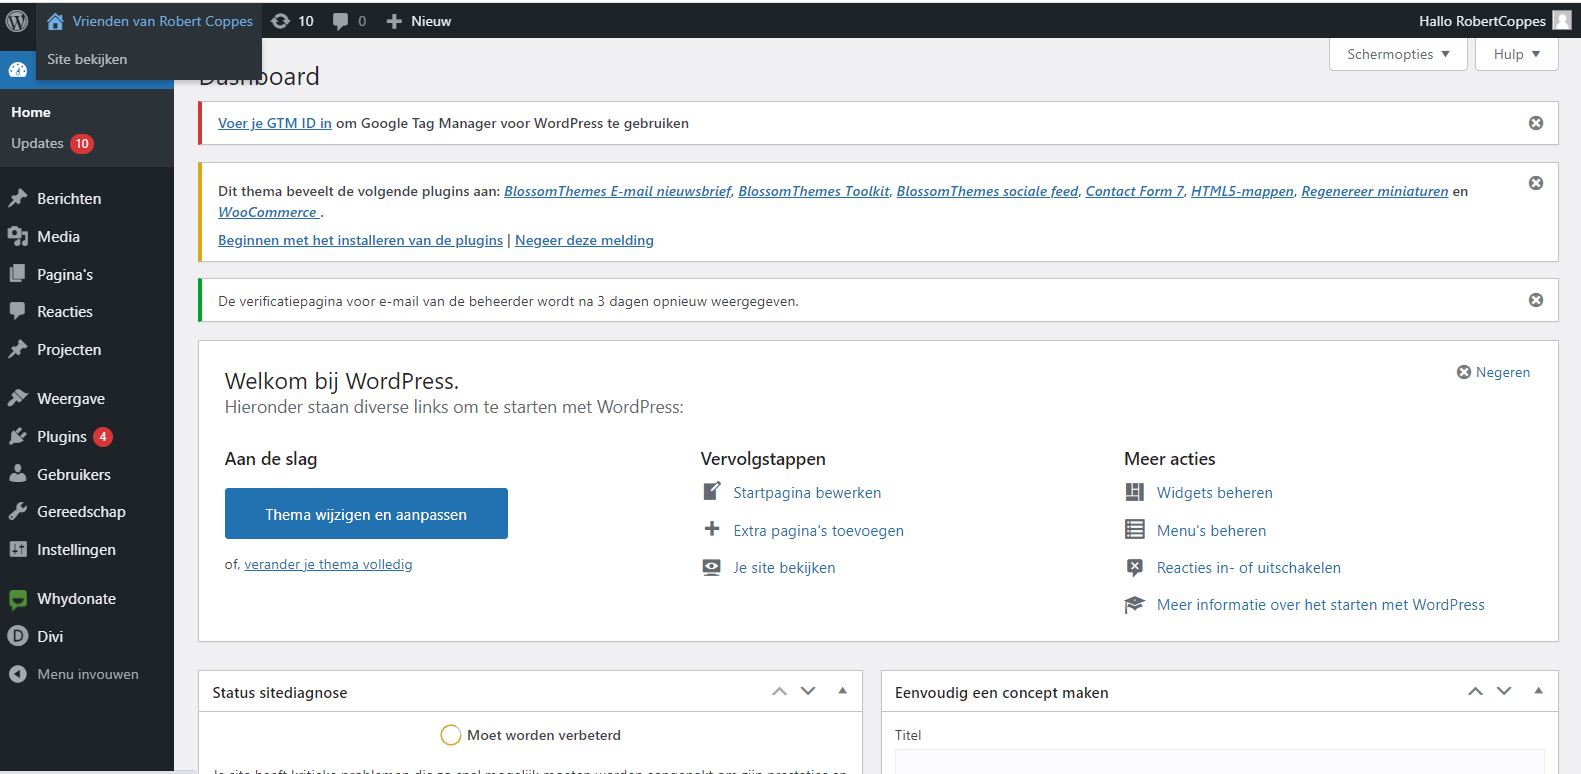This screenshot has width=1581, height=774.
Task: Click the Weergave brush icon
Action: click(17, 398)
